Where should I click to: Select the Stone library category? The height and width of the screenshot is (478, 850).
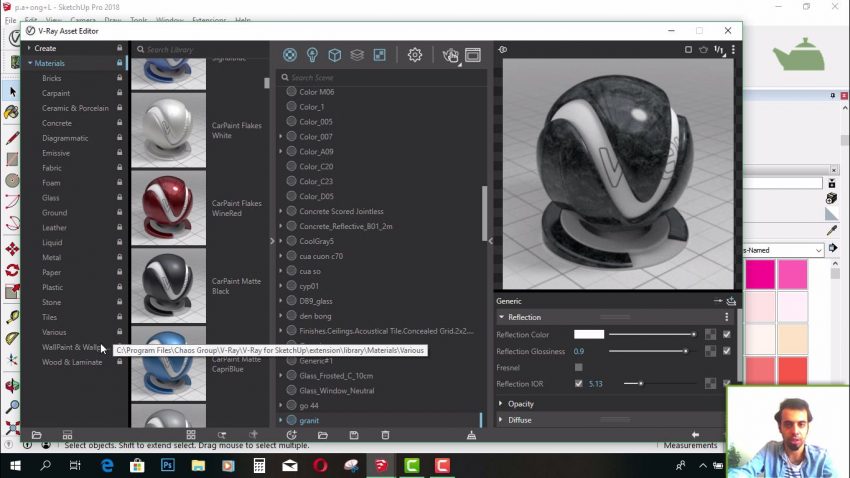point(51,302)
